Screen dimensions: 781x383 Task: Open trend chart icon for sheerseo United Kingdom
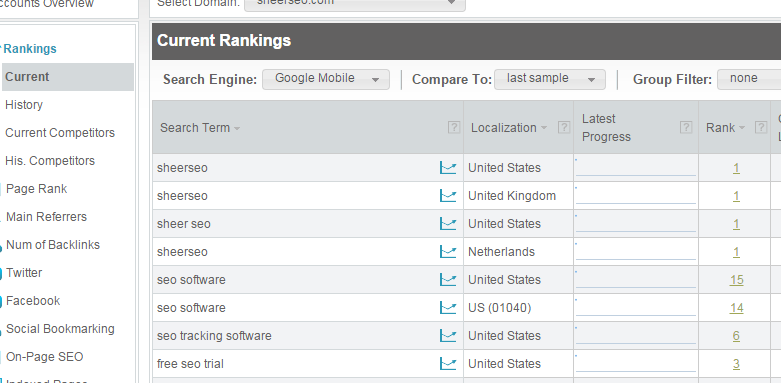coord(448,196)
